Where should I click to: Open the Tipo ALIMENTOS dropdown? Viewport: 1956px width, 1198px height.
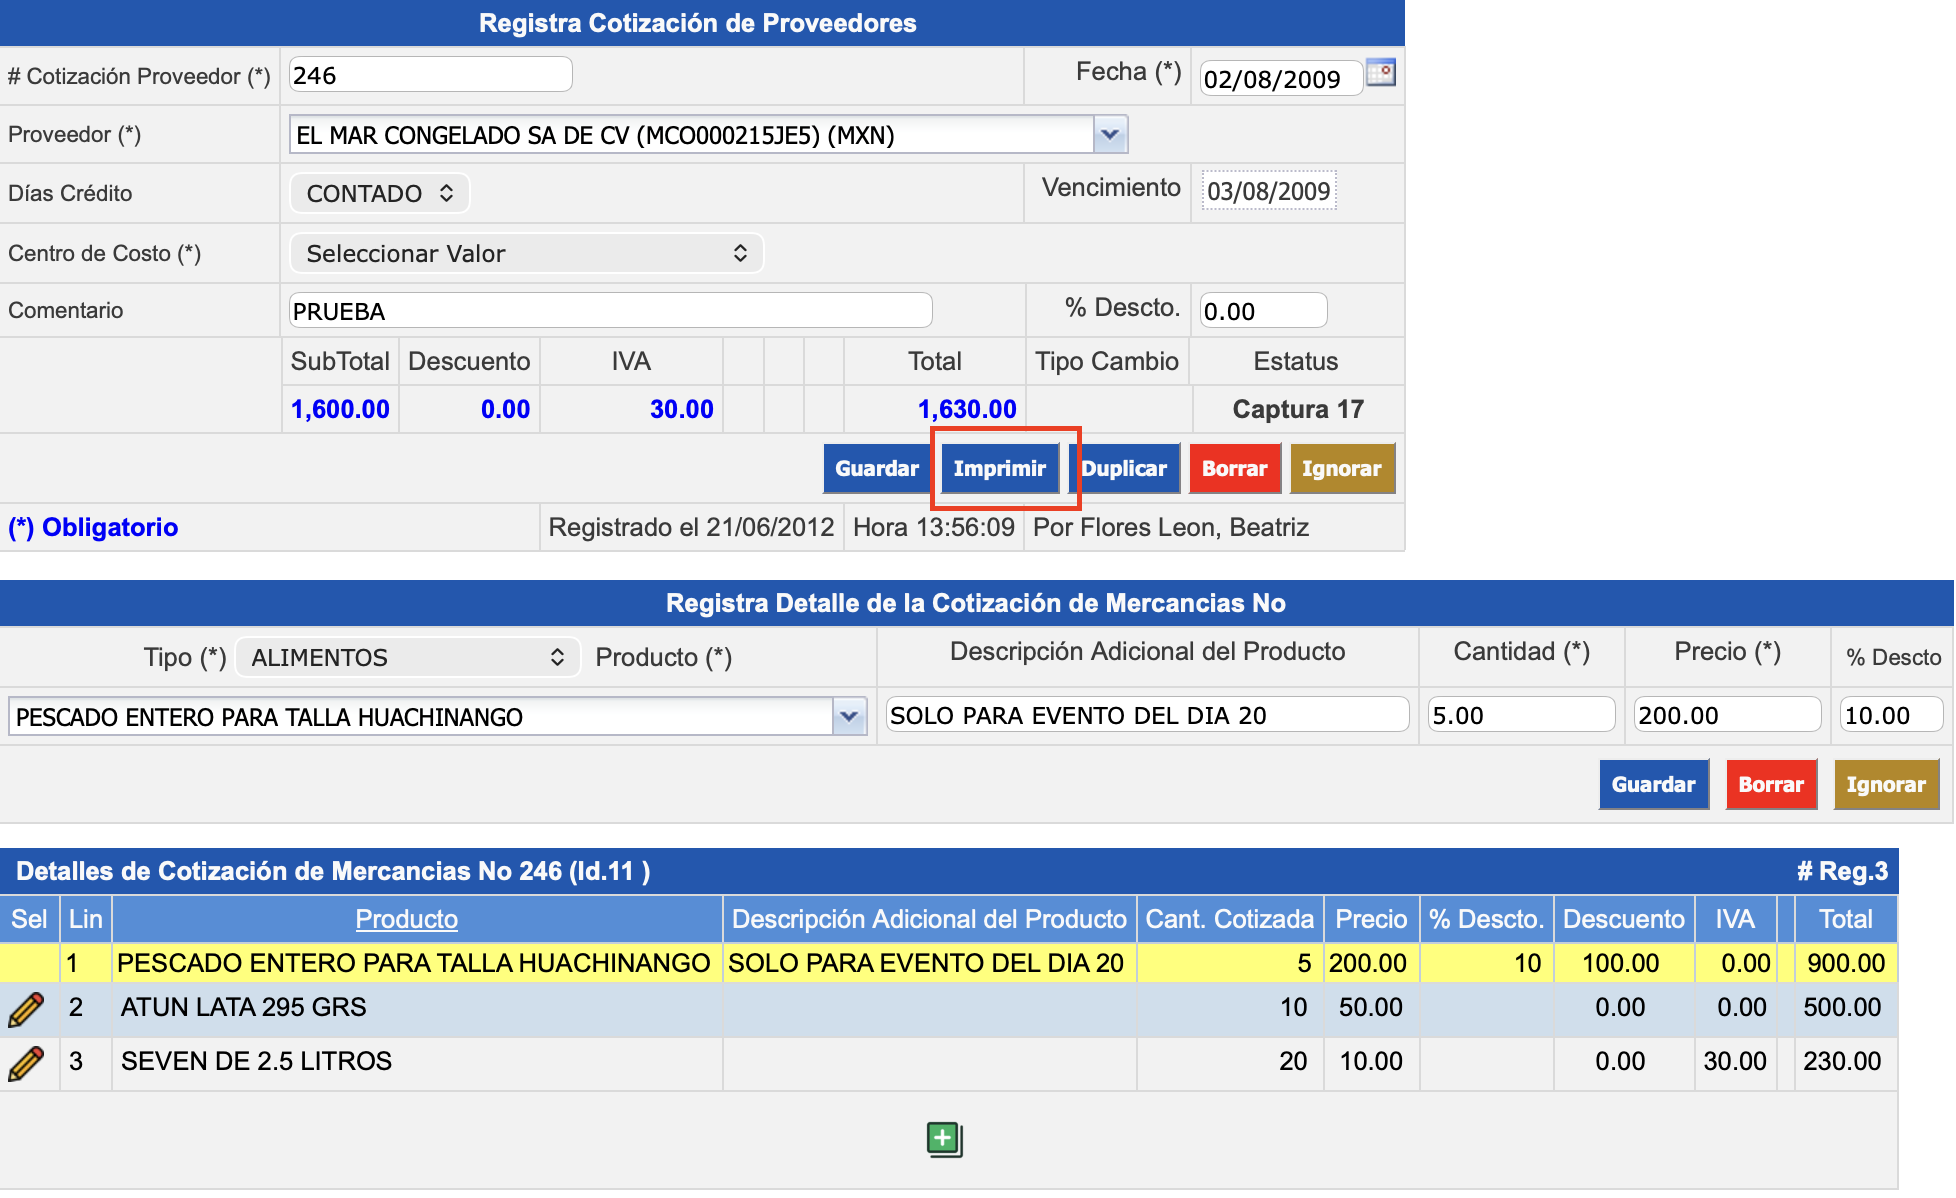point(407,657)
